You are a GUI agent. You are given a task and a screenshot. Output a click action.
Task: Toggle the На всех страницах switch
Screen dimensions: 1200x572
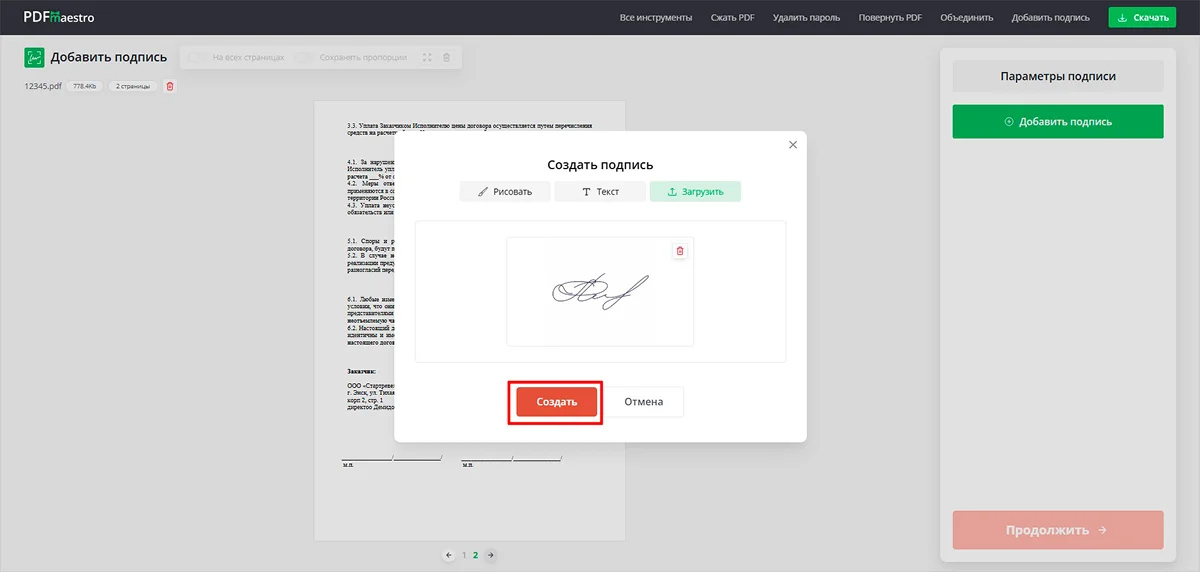tap(198, 58)
